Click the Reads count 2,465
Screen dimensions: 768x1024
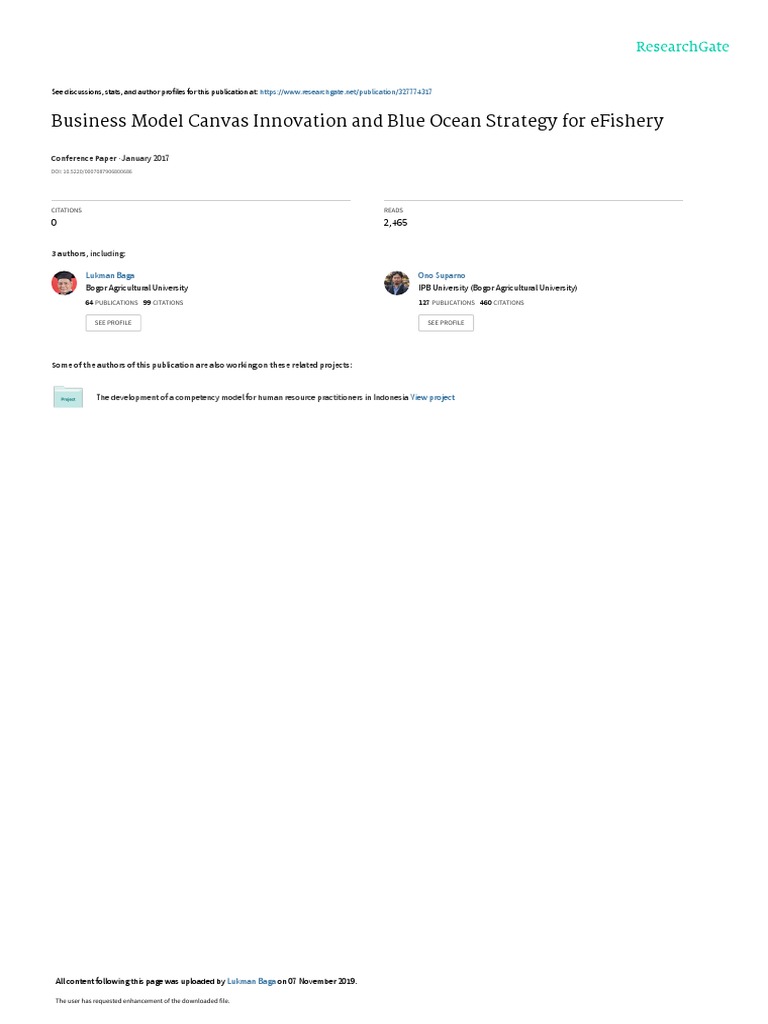396,223
